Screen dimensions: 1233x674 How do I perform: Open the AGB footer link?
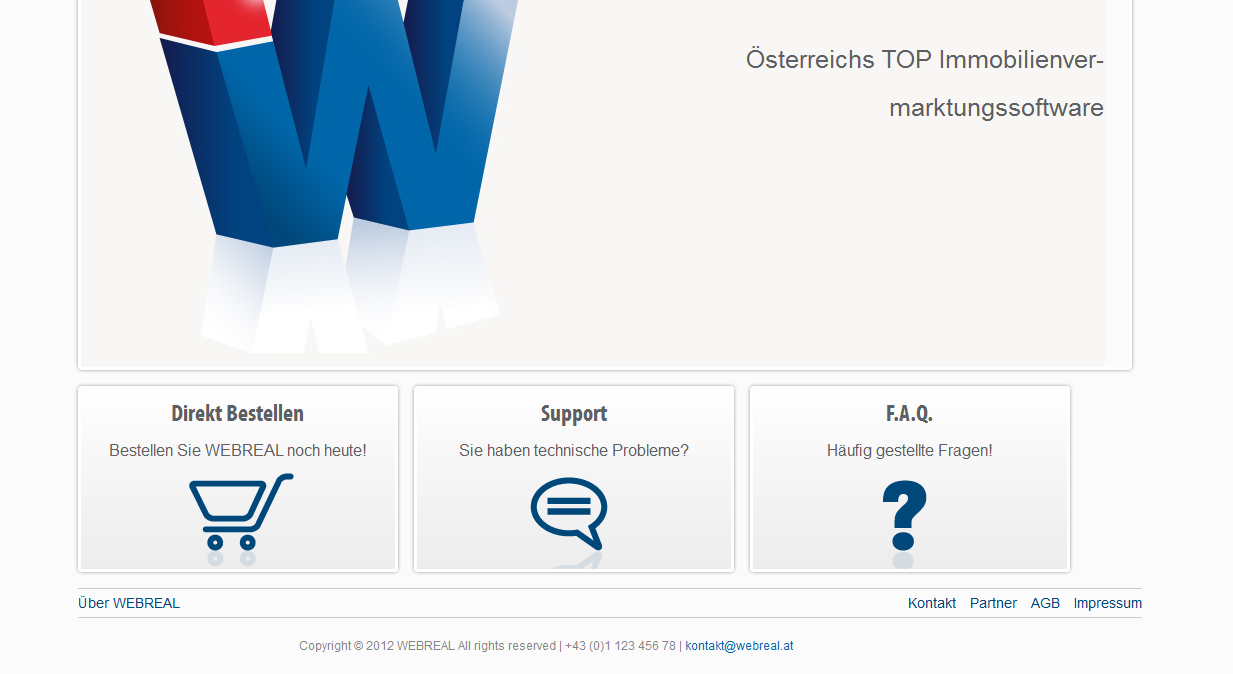(x=1045, y=603)
